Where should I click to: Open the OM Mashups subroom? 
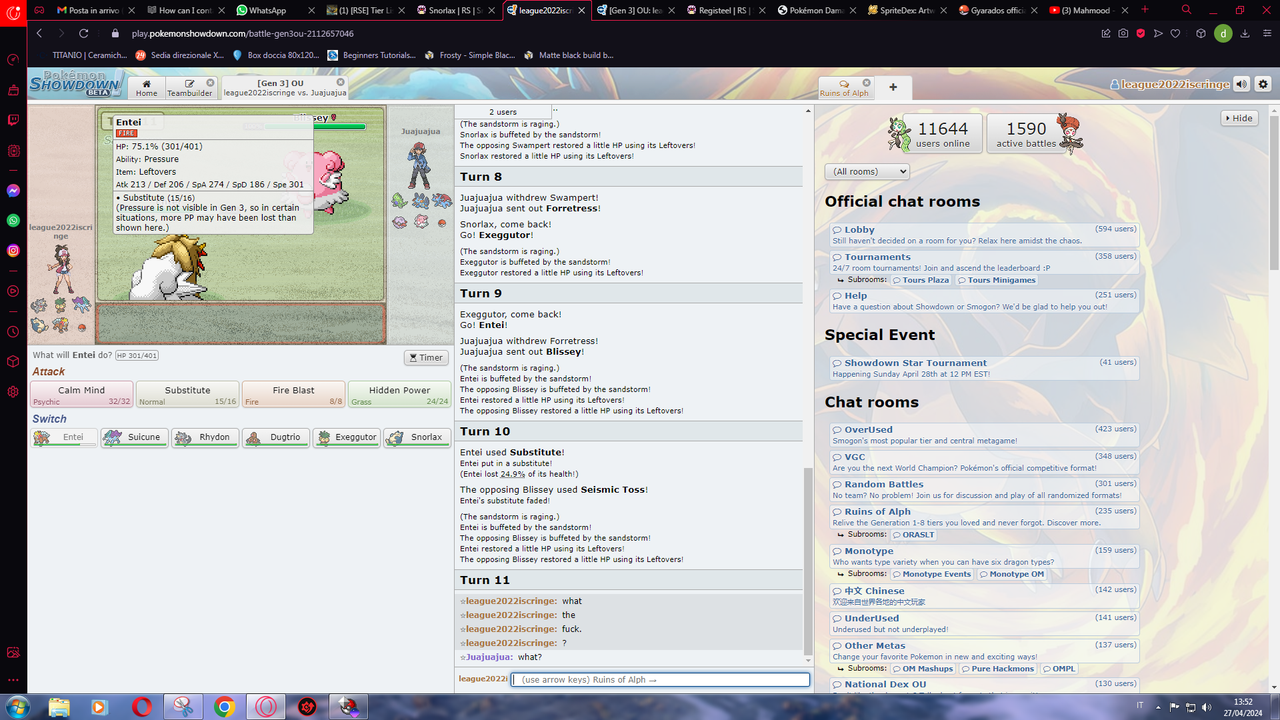tap(923, 669)
